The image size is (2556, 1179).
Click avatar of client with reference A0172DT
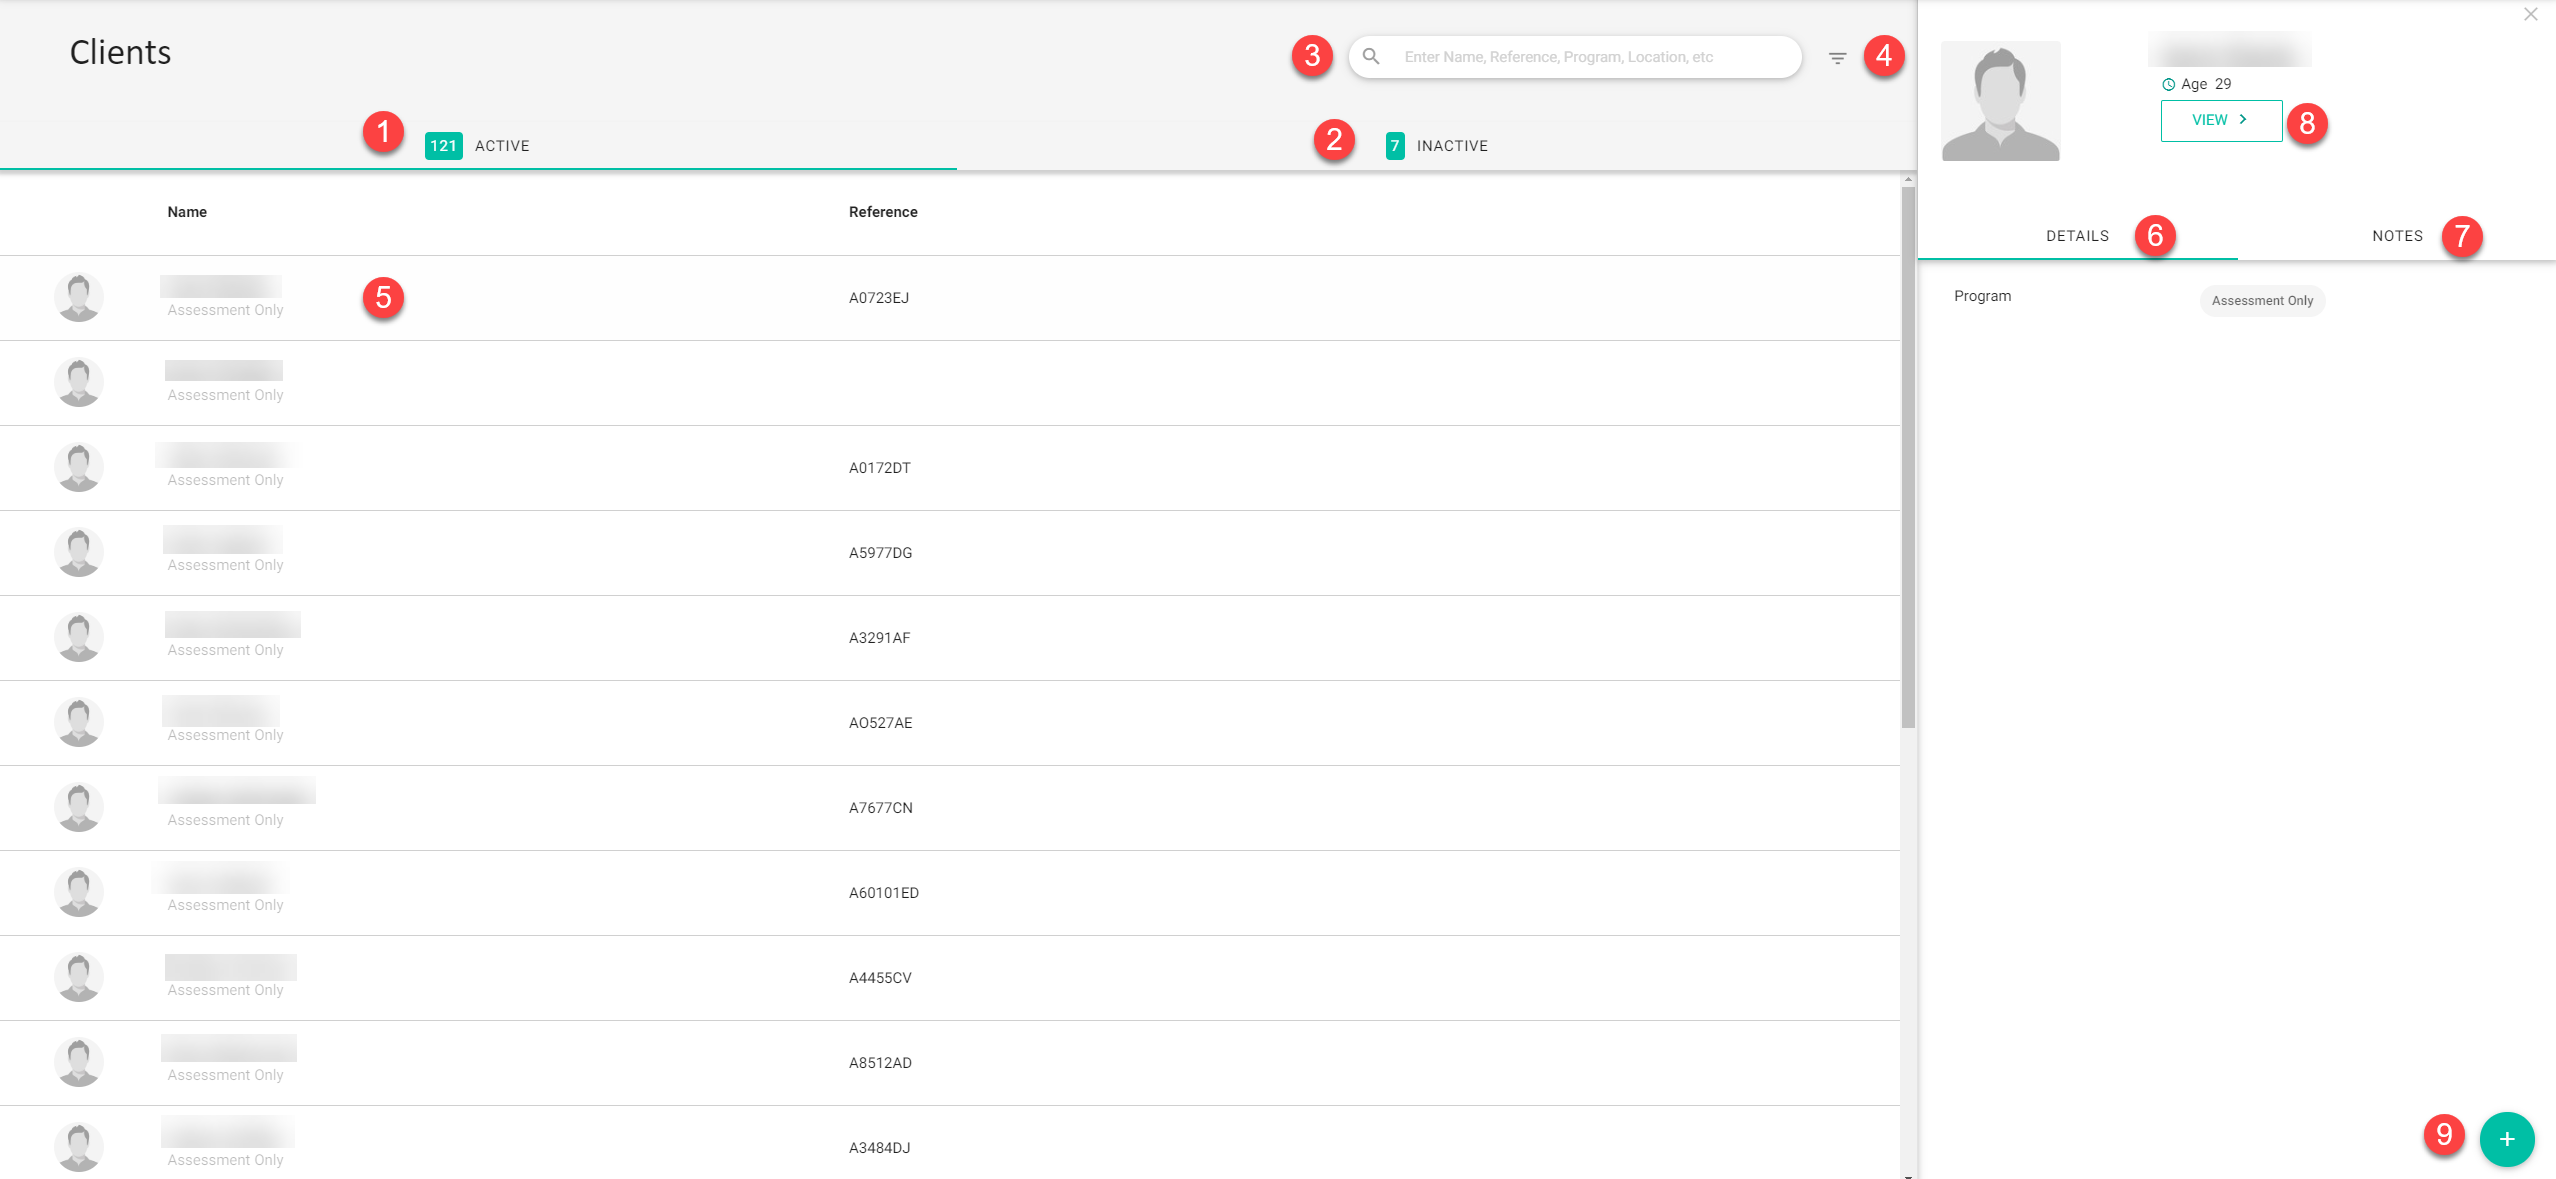pyautogui.click(x=78, y=467)
